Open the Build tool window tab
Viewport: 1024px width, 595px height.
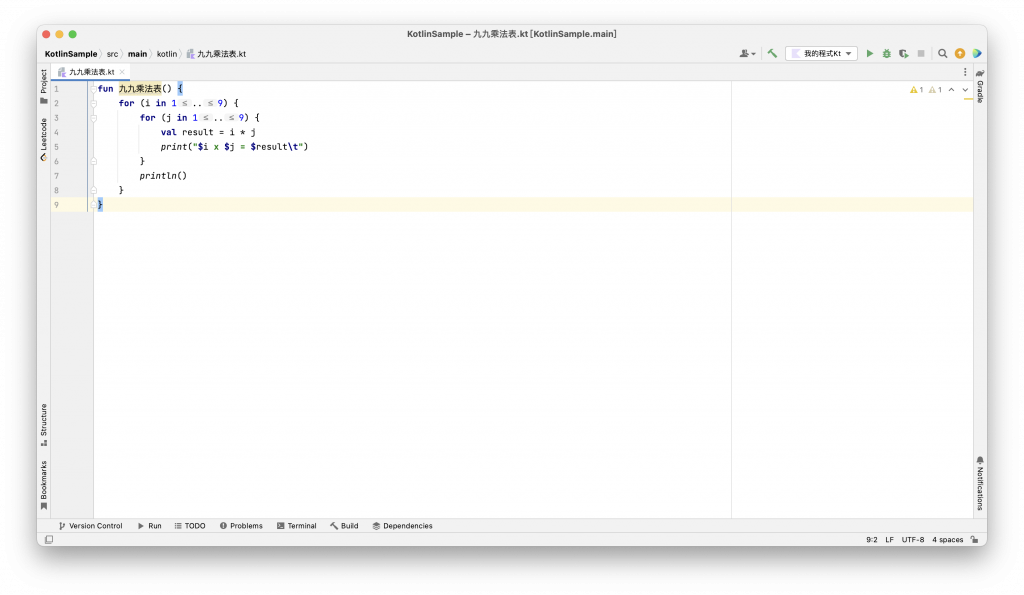(344, 526)
